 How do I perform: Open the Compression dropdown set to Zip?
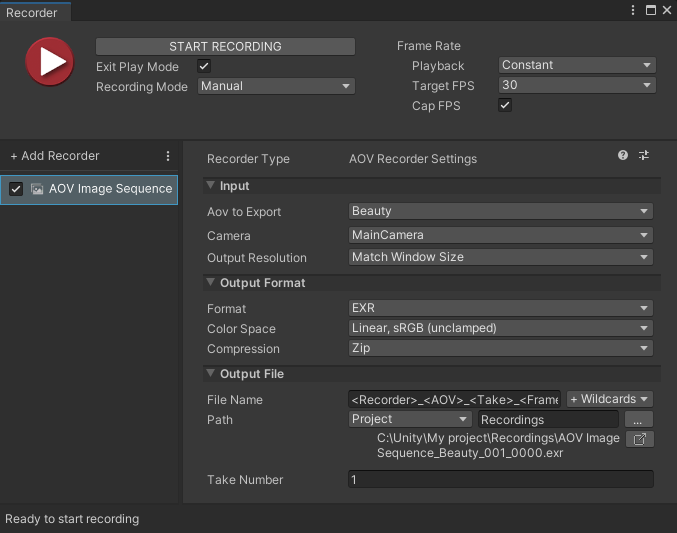pos(501,348)
